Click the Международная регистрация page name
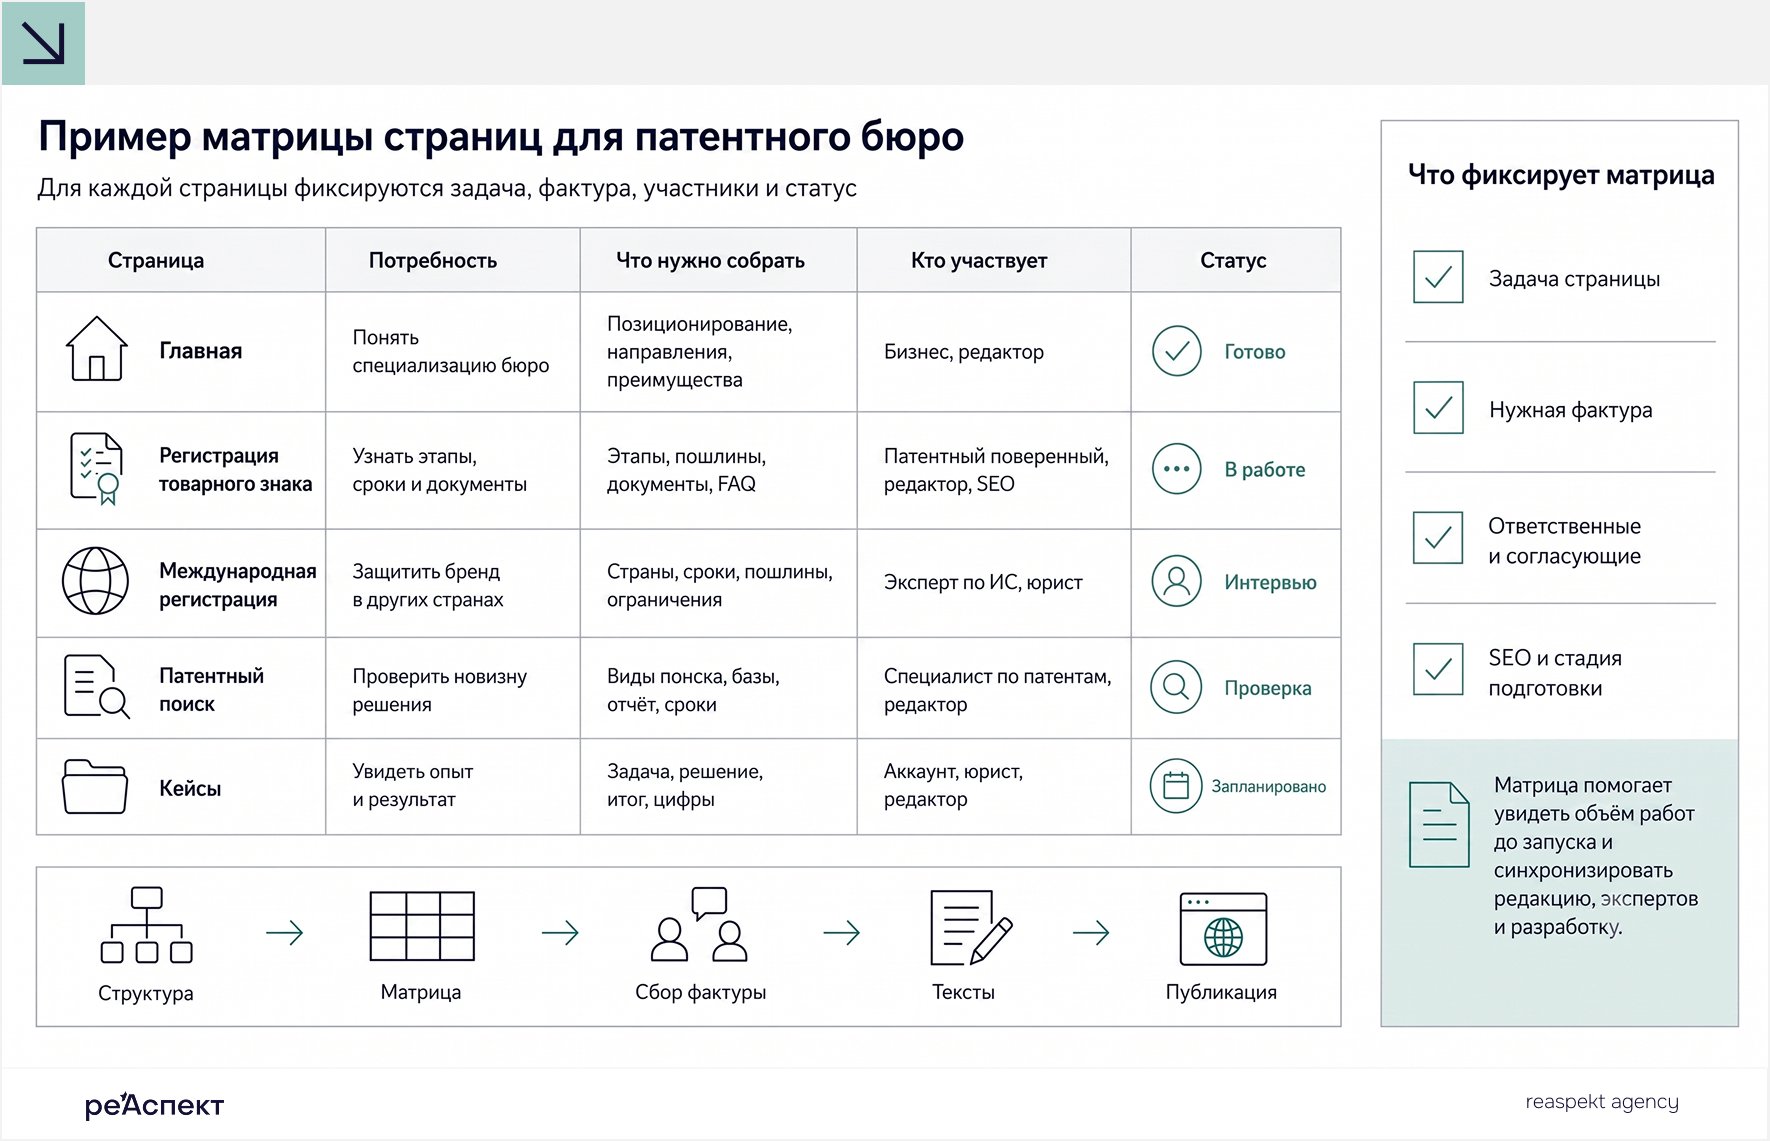 point(238,584)
